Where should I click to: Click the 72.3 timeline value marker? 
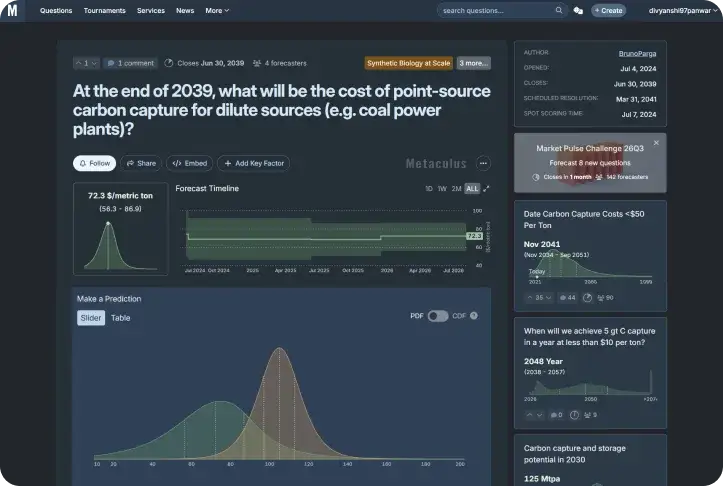(474, 236)
